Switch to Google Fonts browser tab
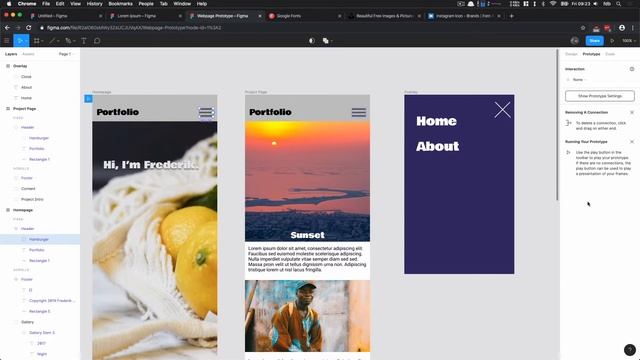 pyautogui.click(x=304, y=16)
